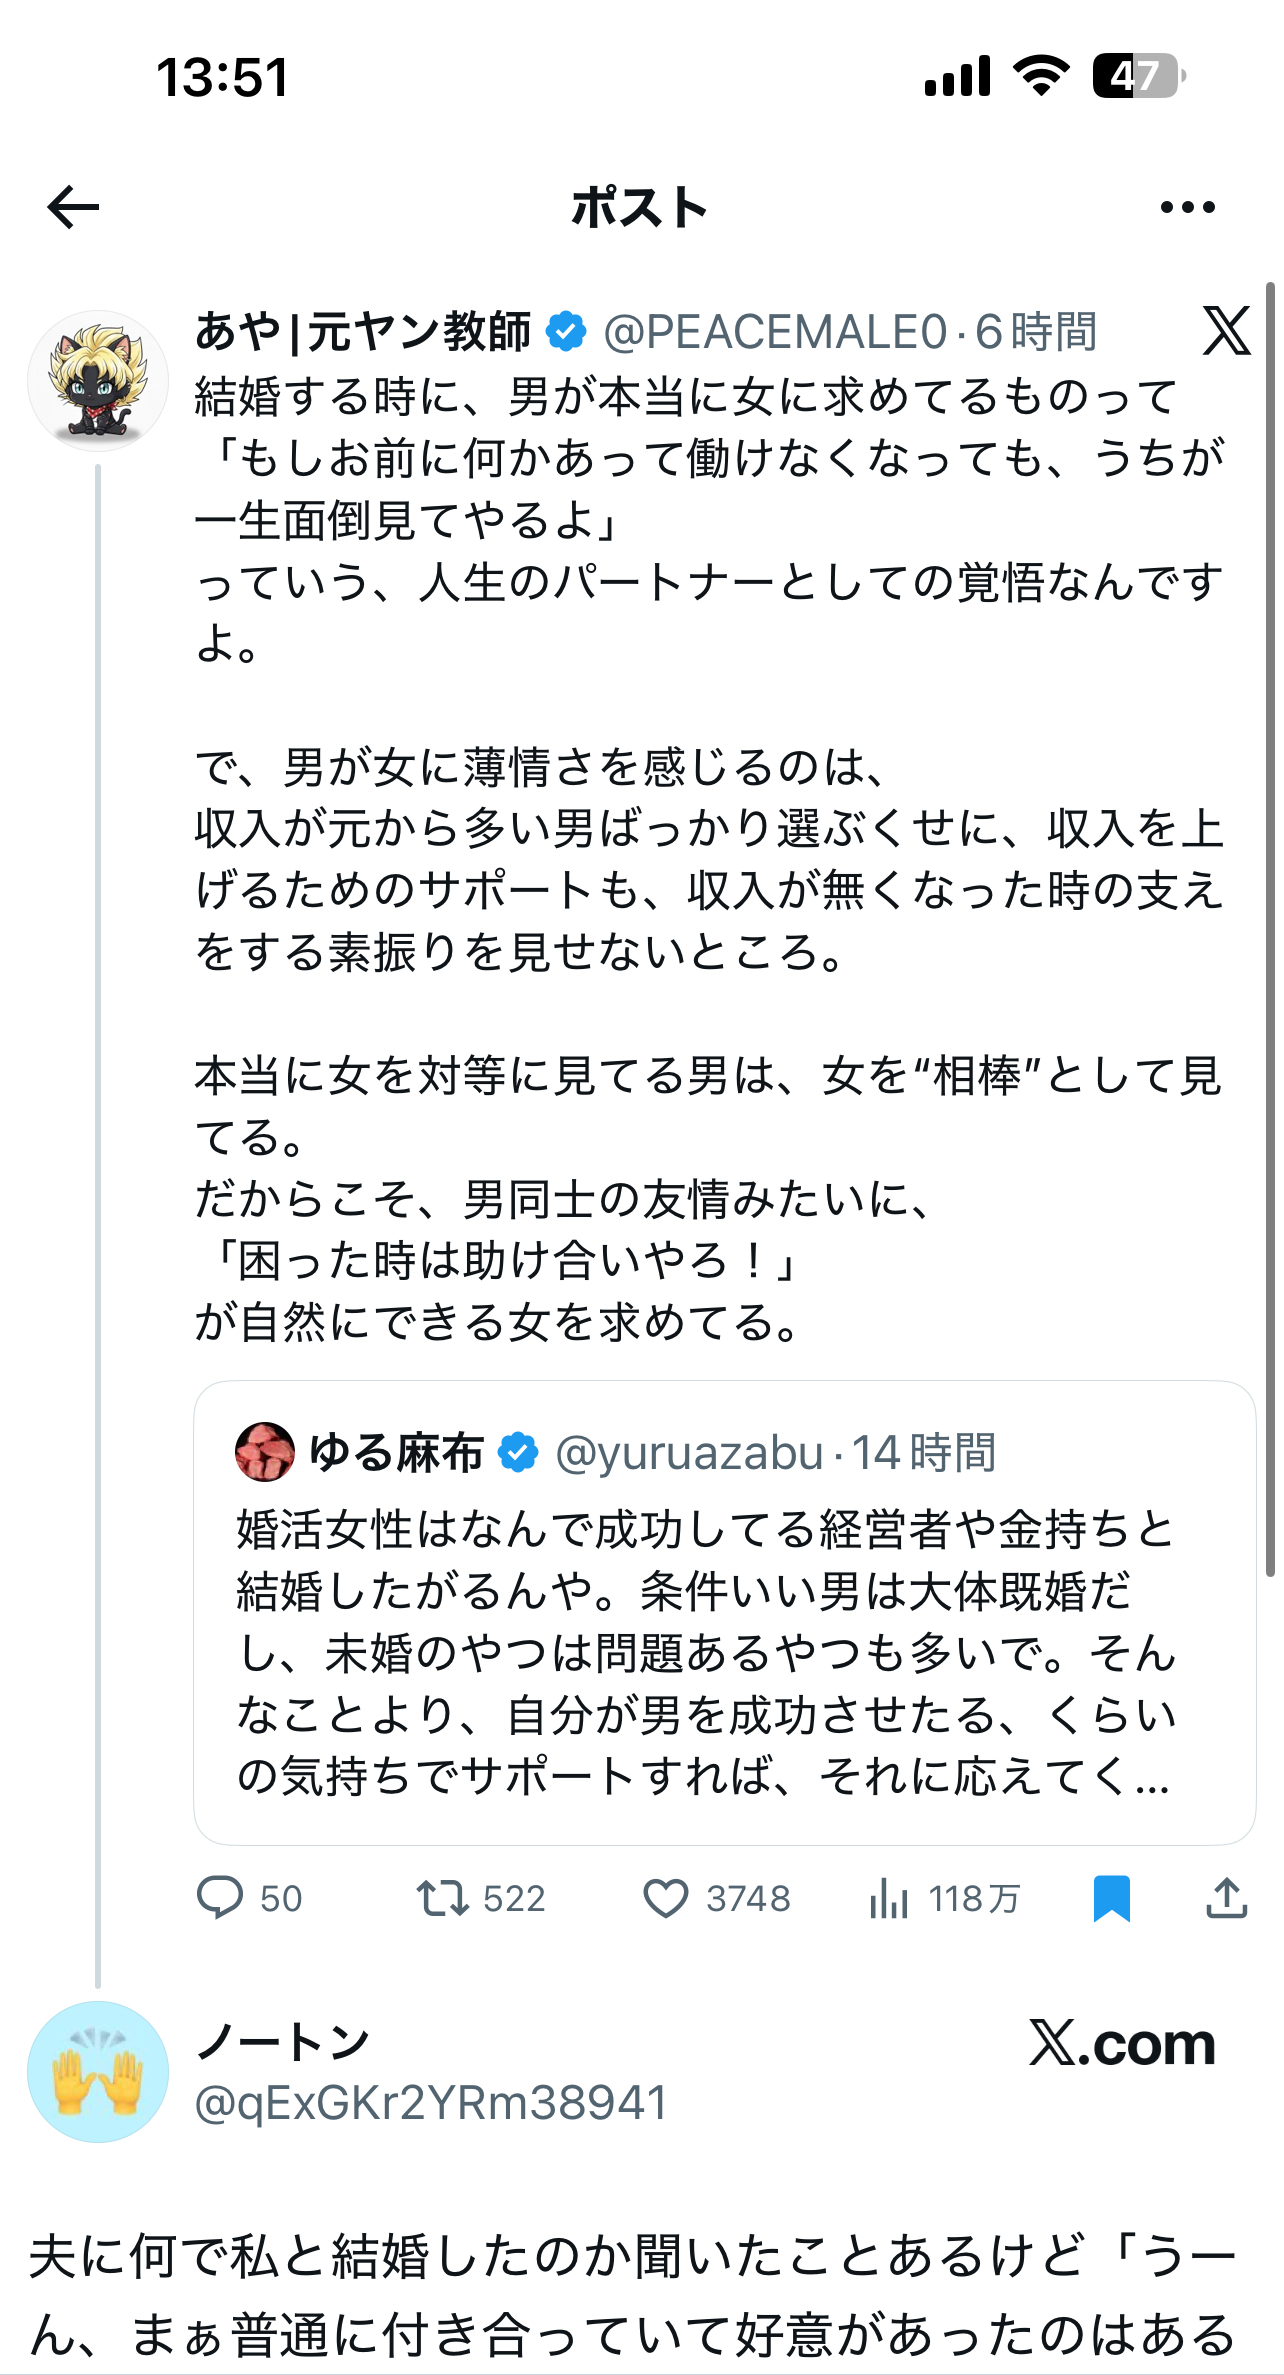Tap the view analytics bar chart icon
This screenshot has height=2375, width=1284.
(x=889, y=1898)
